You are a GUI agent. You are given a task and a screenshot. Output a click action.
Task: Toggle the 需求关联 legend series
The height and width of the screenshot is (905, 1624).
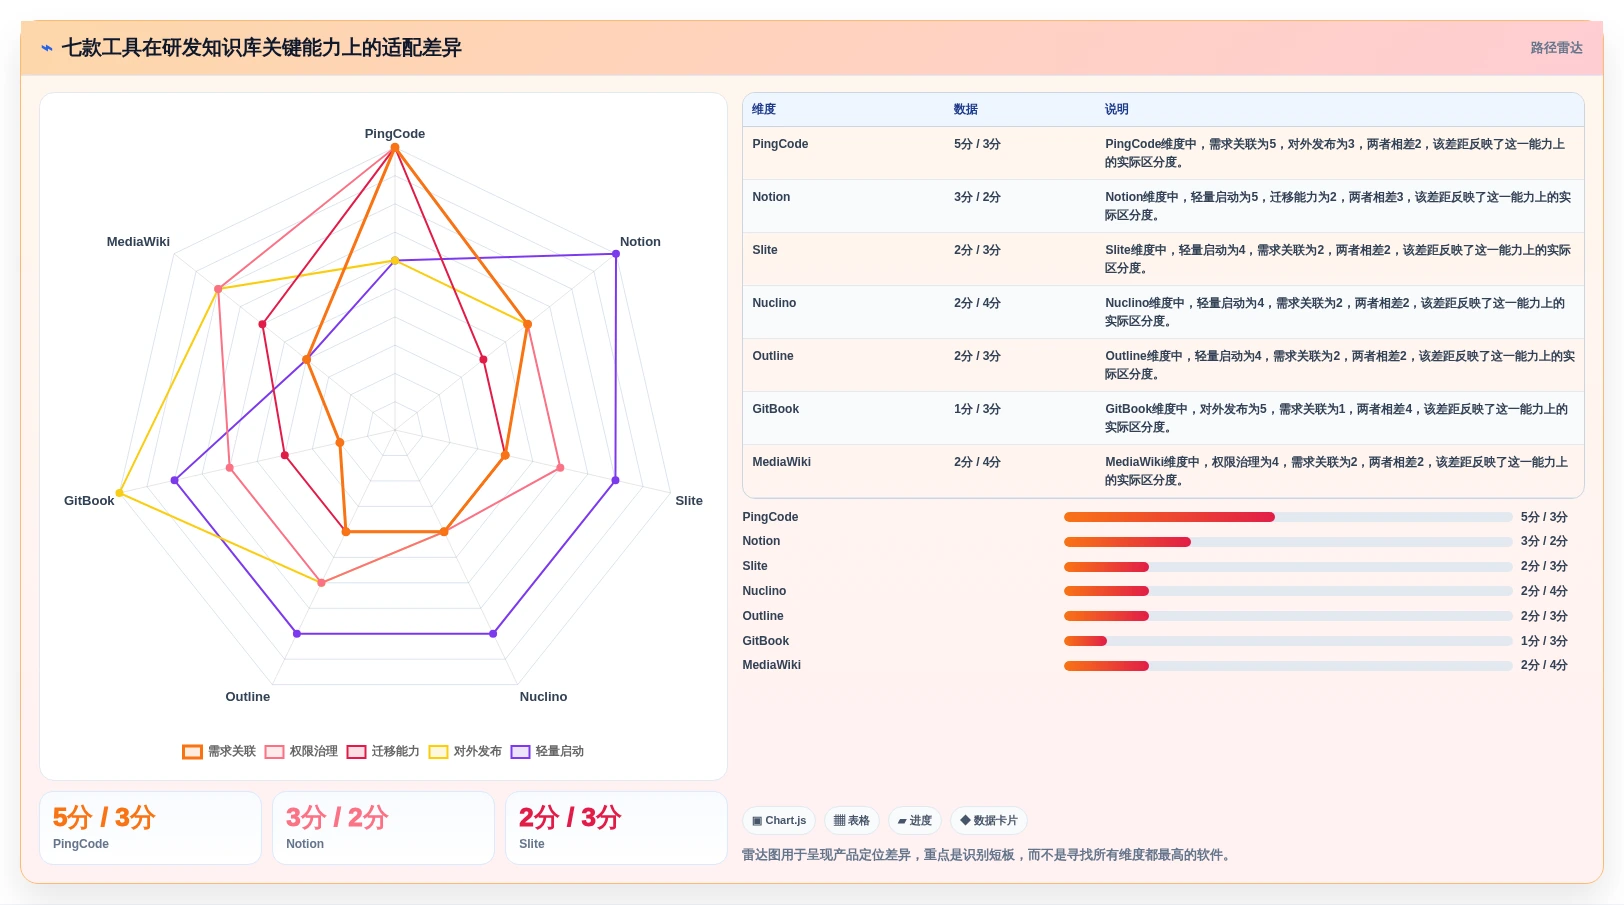[219, 751]
